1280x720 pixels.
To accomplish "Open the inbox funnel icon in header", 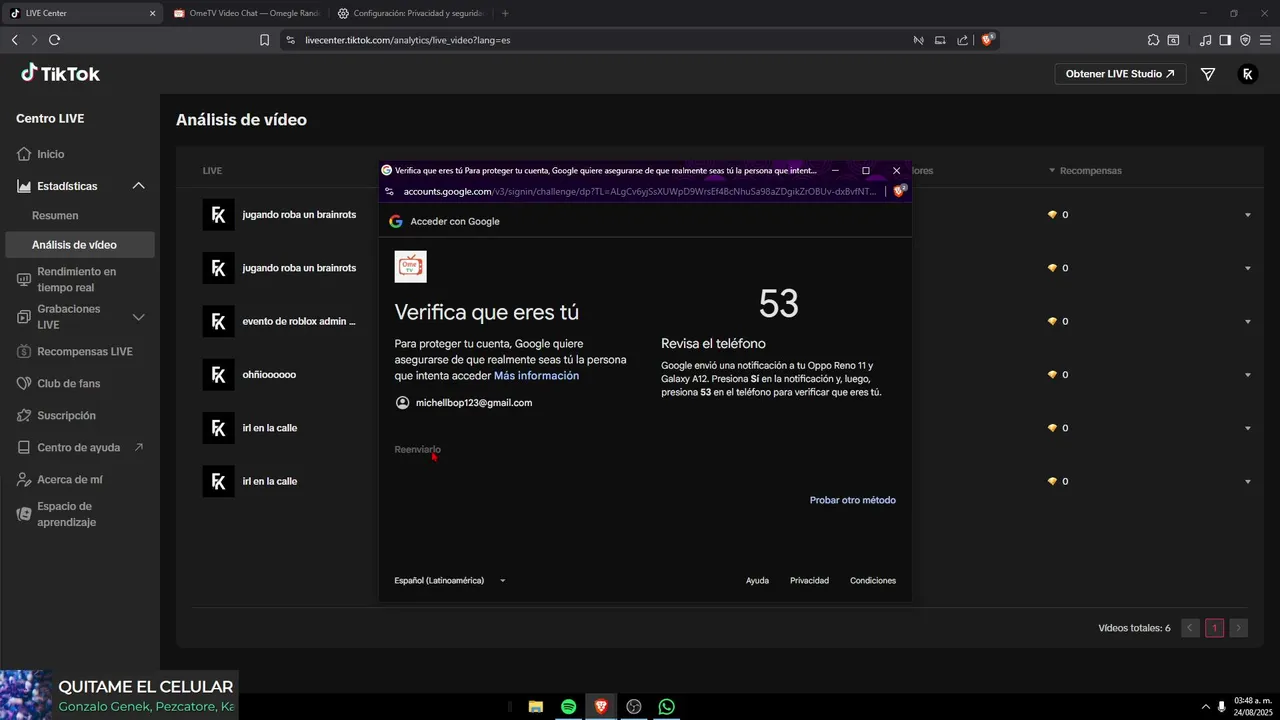I will tap(1208, 74).
